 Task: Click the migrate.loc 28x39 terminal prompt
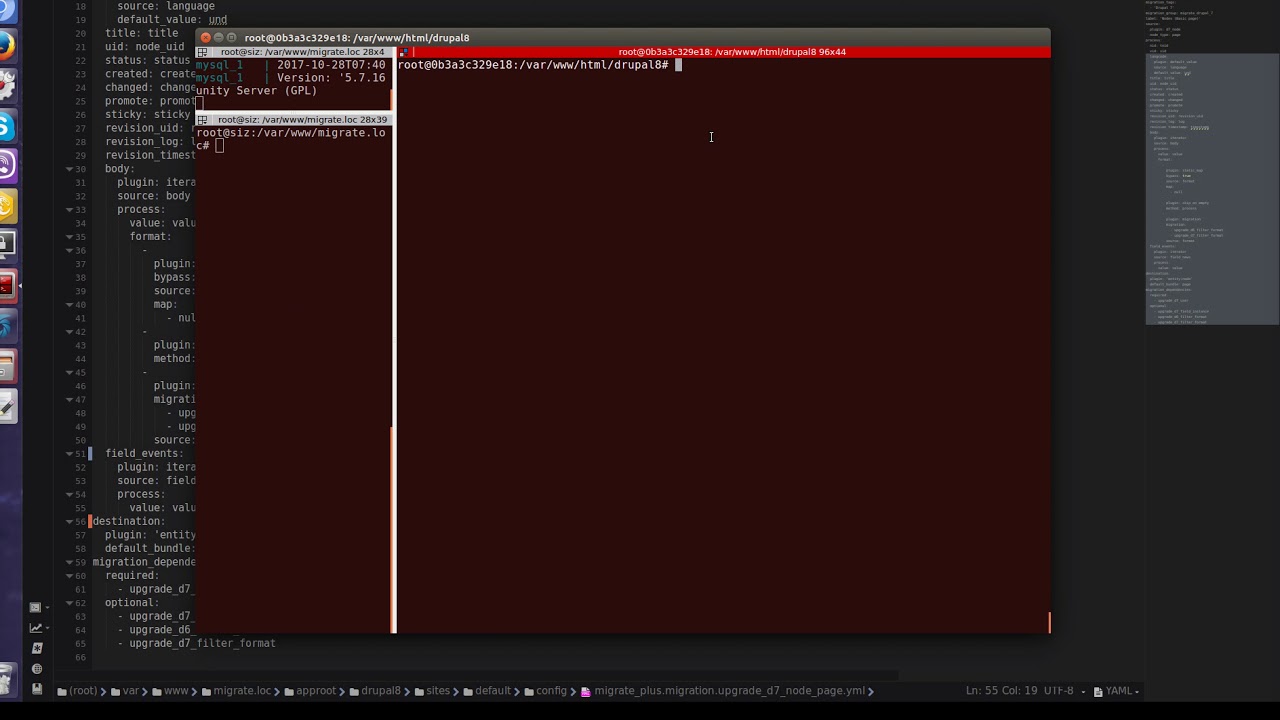pyautogui.click(x=290, y=139)
